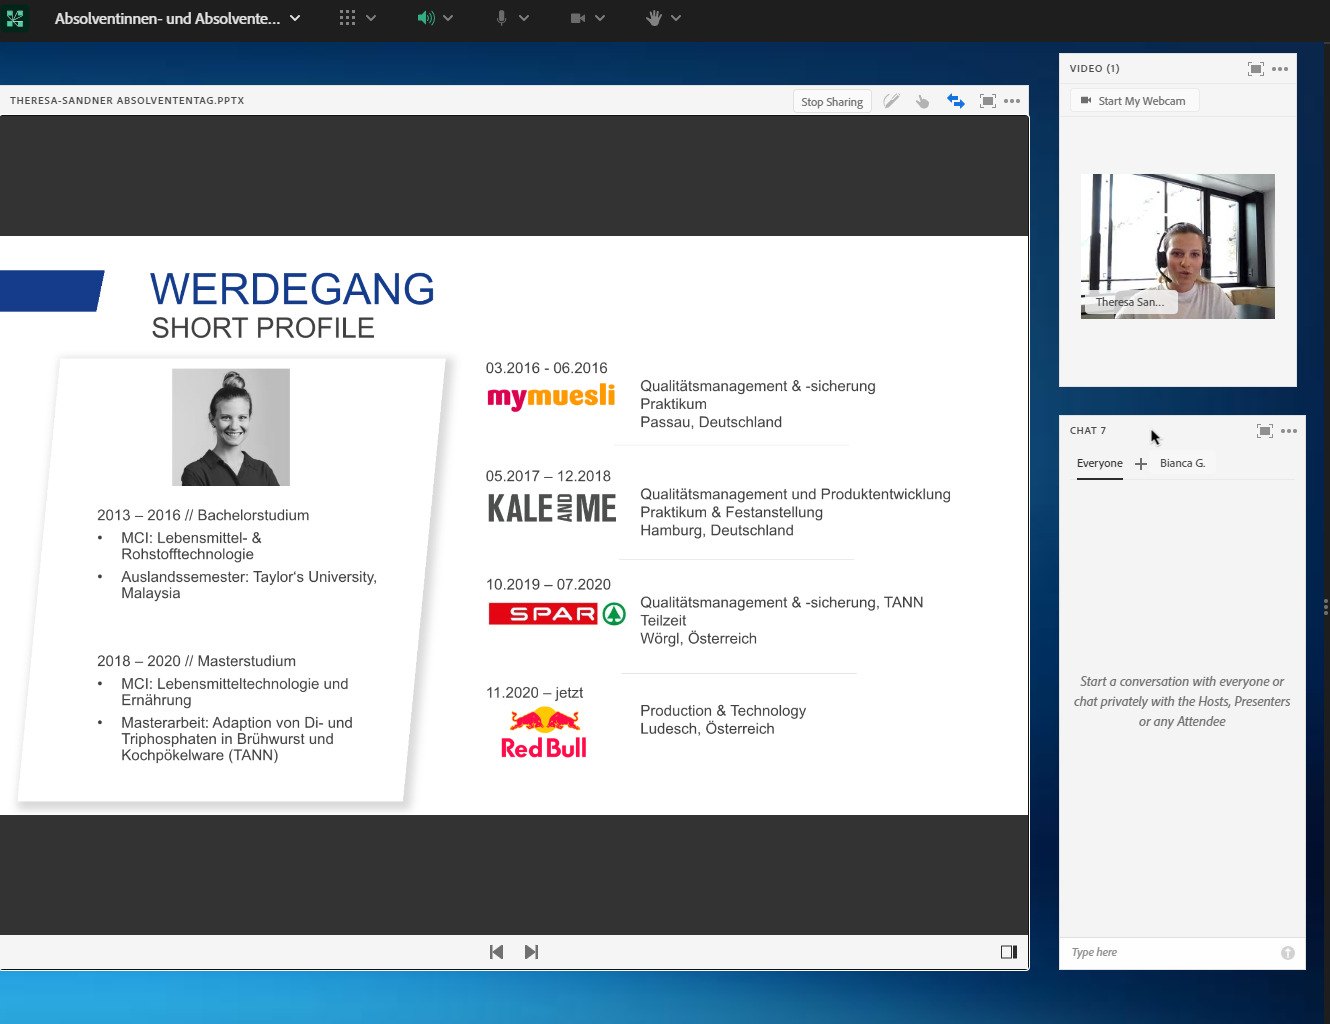This screenshot has width=1330, height=1024.
Task: Toggle the webcam icon in top bar
Action: (578, 18)
